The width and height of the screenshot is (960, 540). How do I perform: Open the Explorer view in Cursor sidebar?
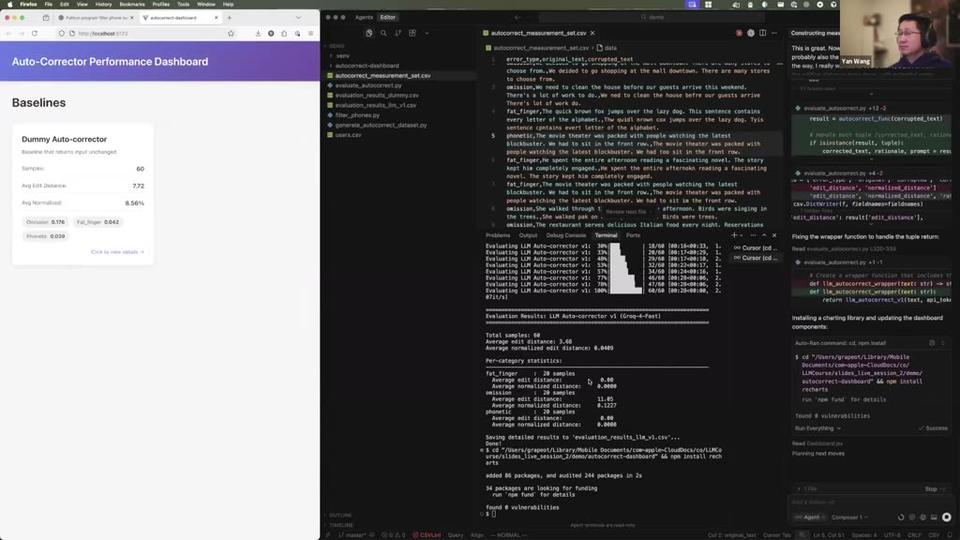[x=369, y=33]
